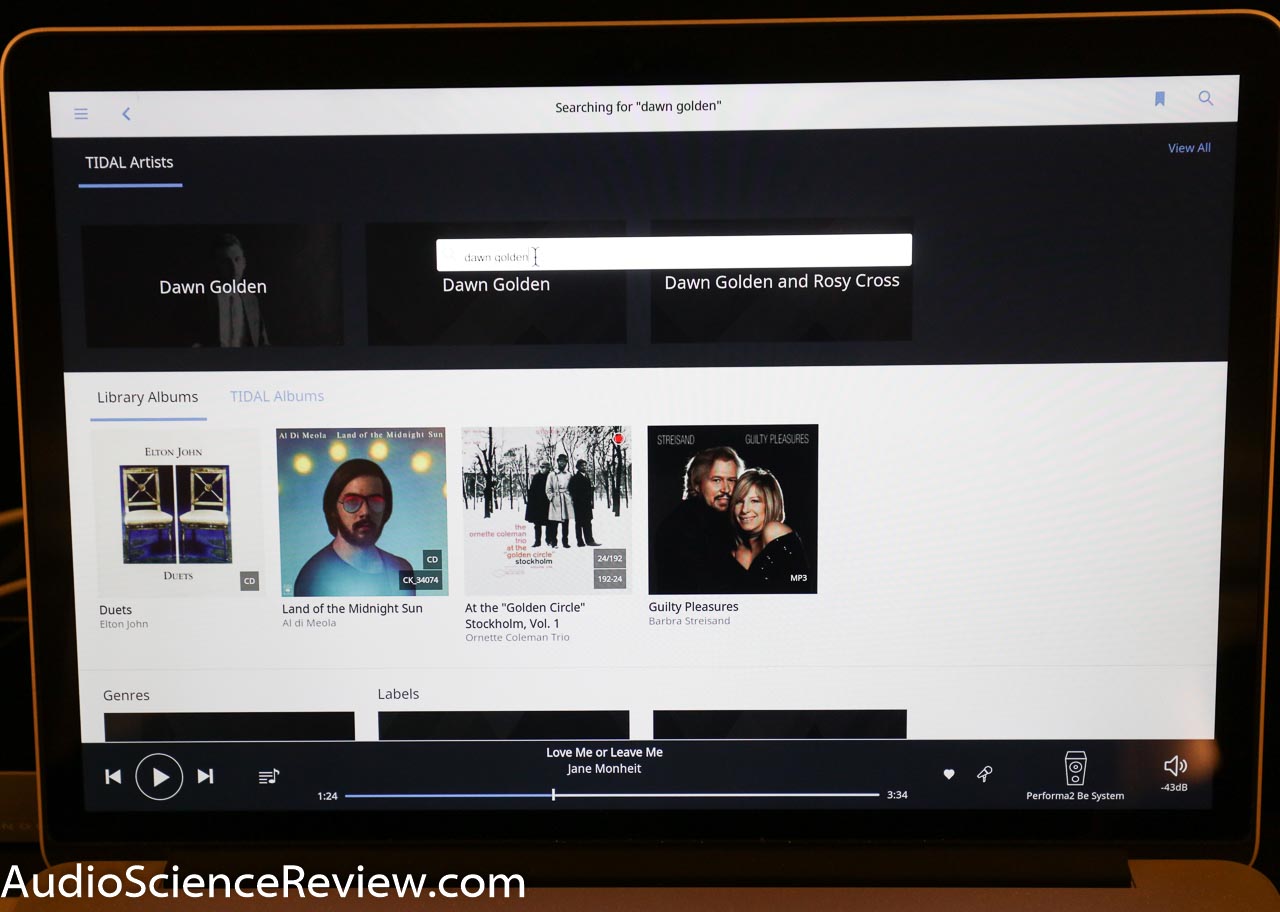Click the search magnifier icon
The width and height of the screenshot is (1280, 912).
(1206, 98)
